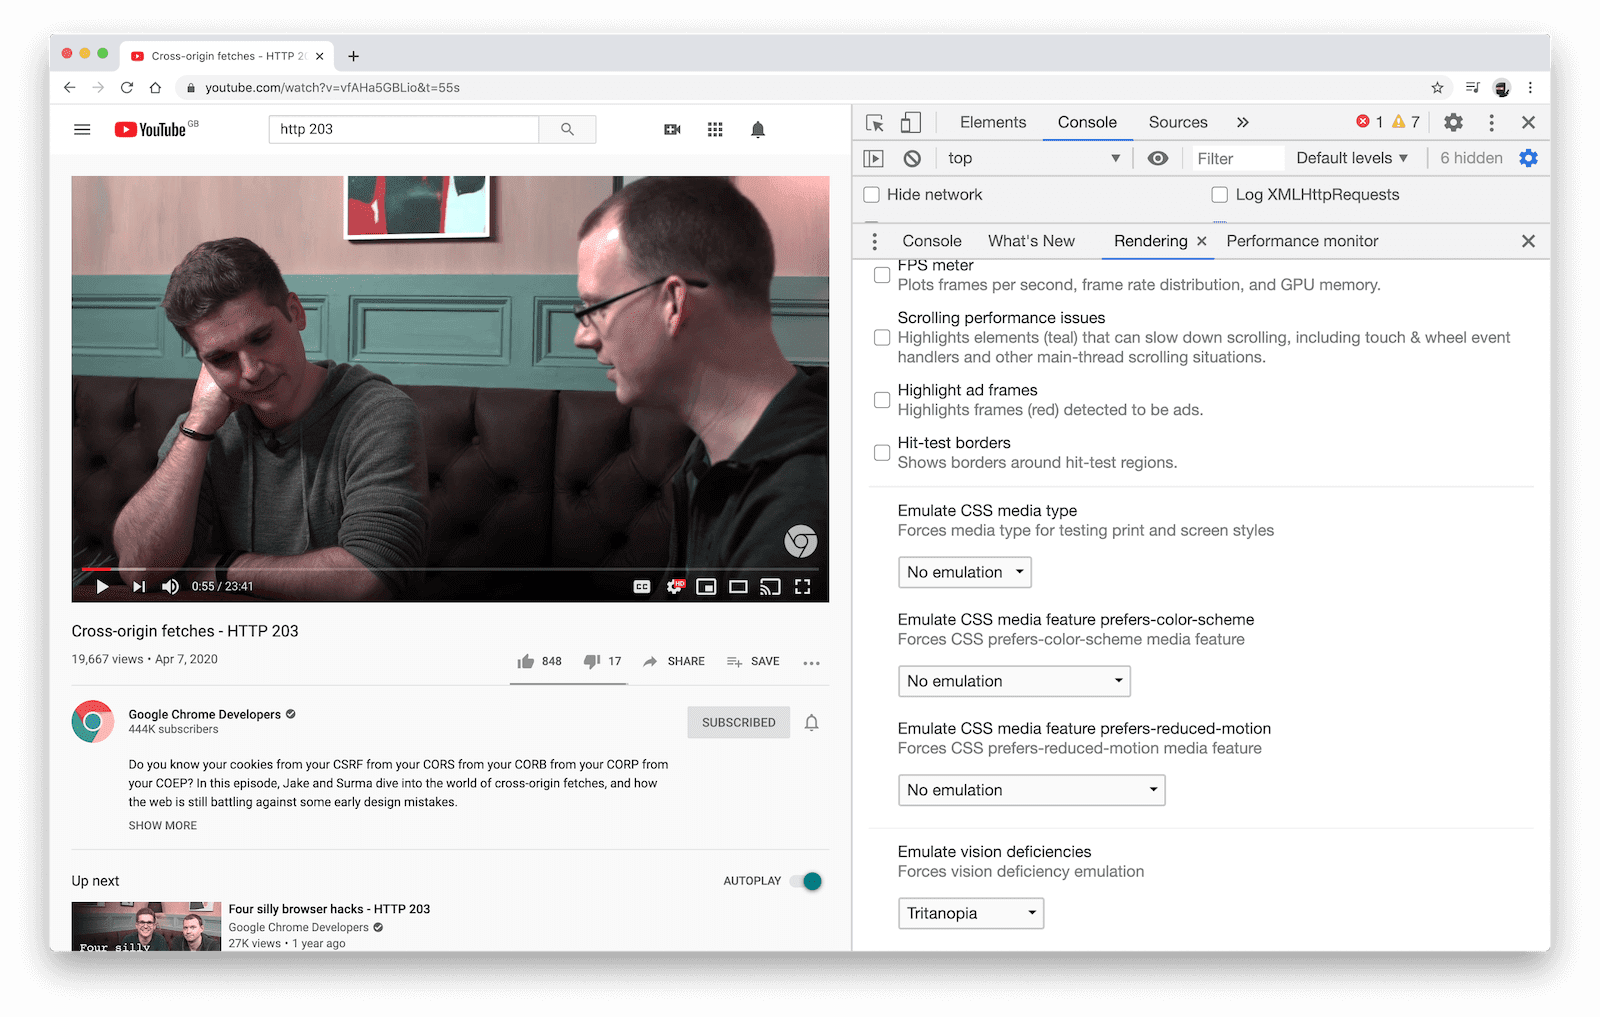Click the Cast icon on the video player
This screenshot has width=1600, height=1017.
[770, 587]
